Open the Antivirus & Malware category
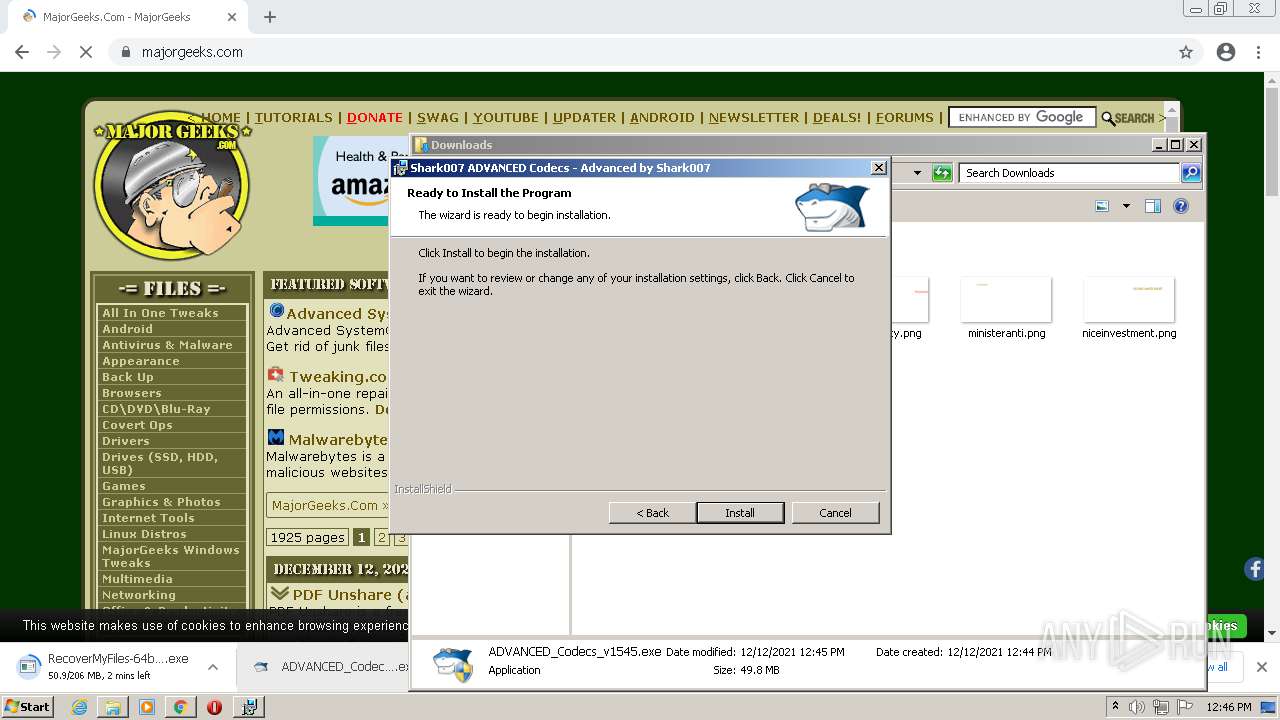1280x720 pixels. click(x=167, y=345)
